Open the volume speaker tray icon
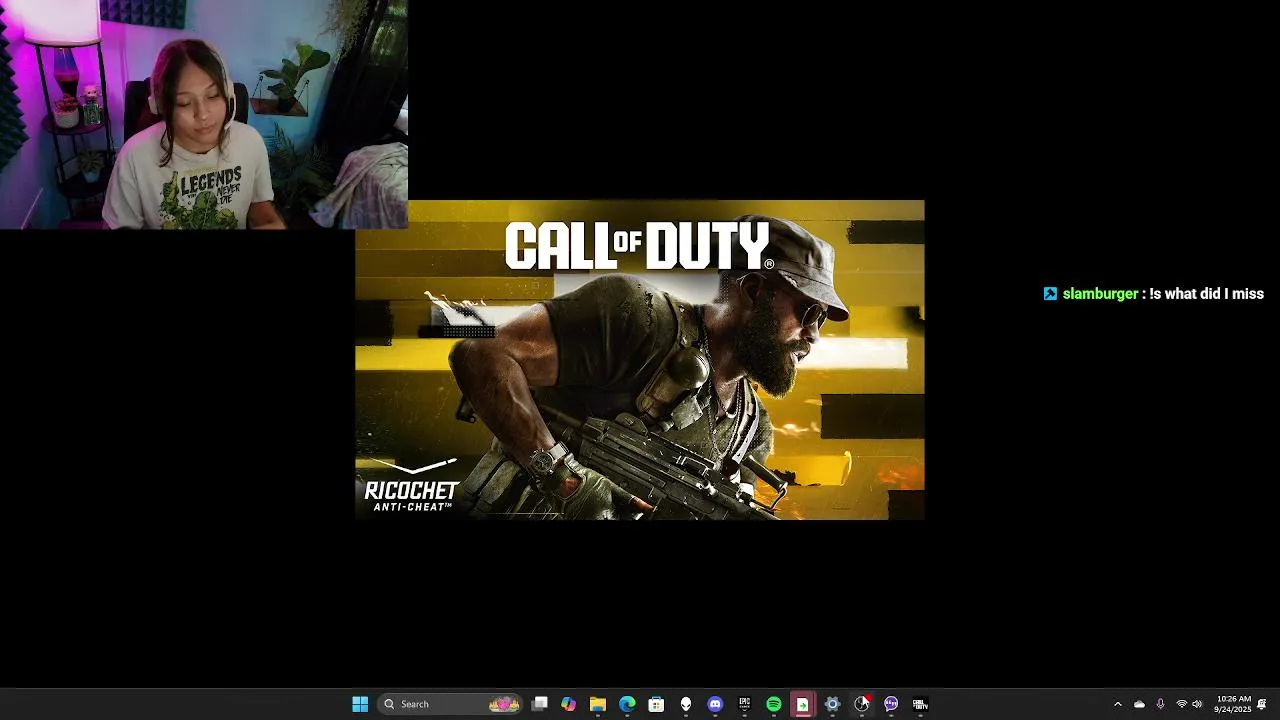The image size is (1280, 720). point(1197,704)
